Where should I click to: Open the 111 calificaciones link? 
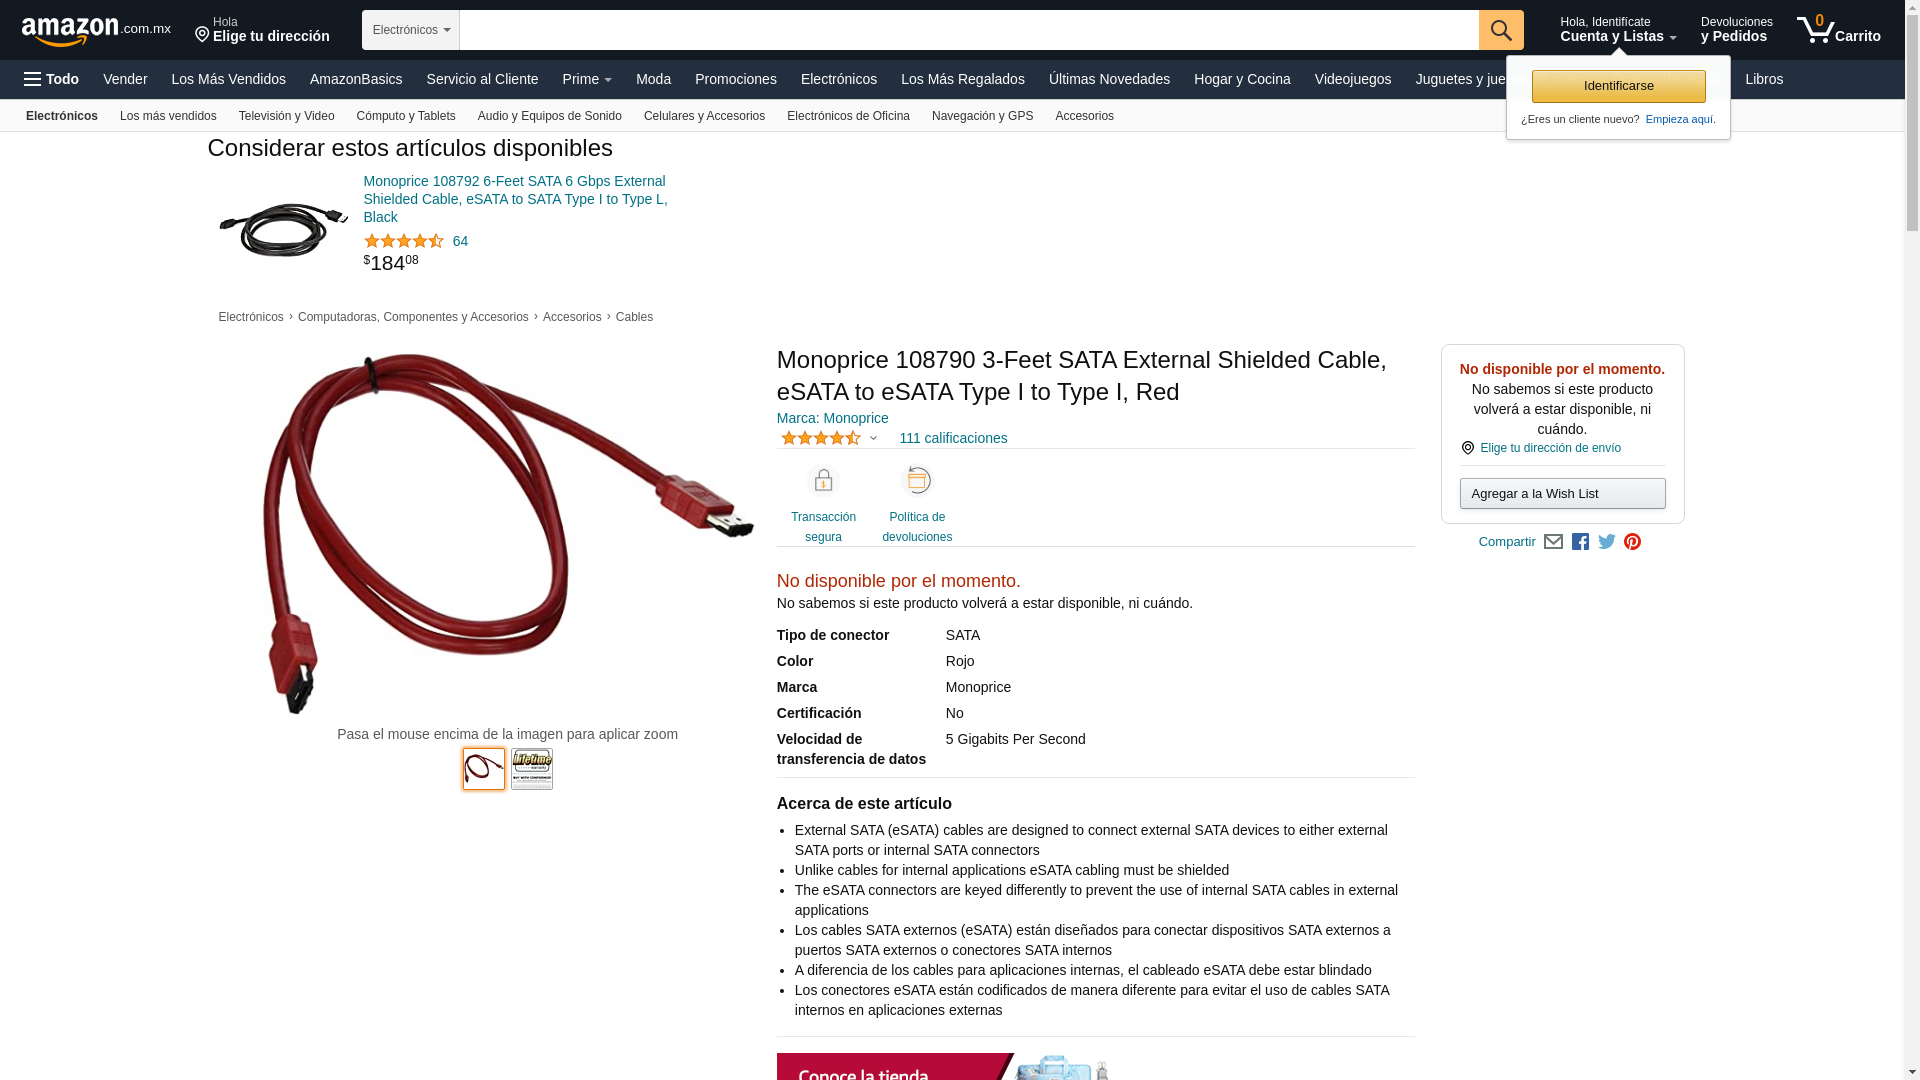pyautogui.click(x=953, y=438)
